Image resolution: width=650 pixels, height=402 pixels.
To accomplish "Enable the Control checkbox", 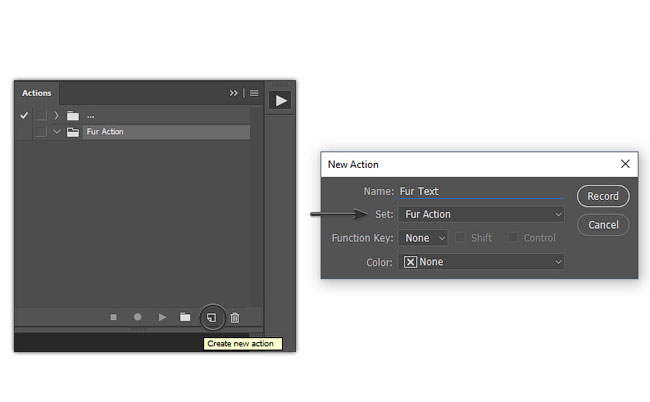I will click(513, 237).
